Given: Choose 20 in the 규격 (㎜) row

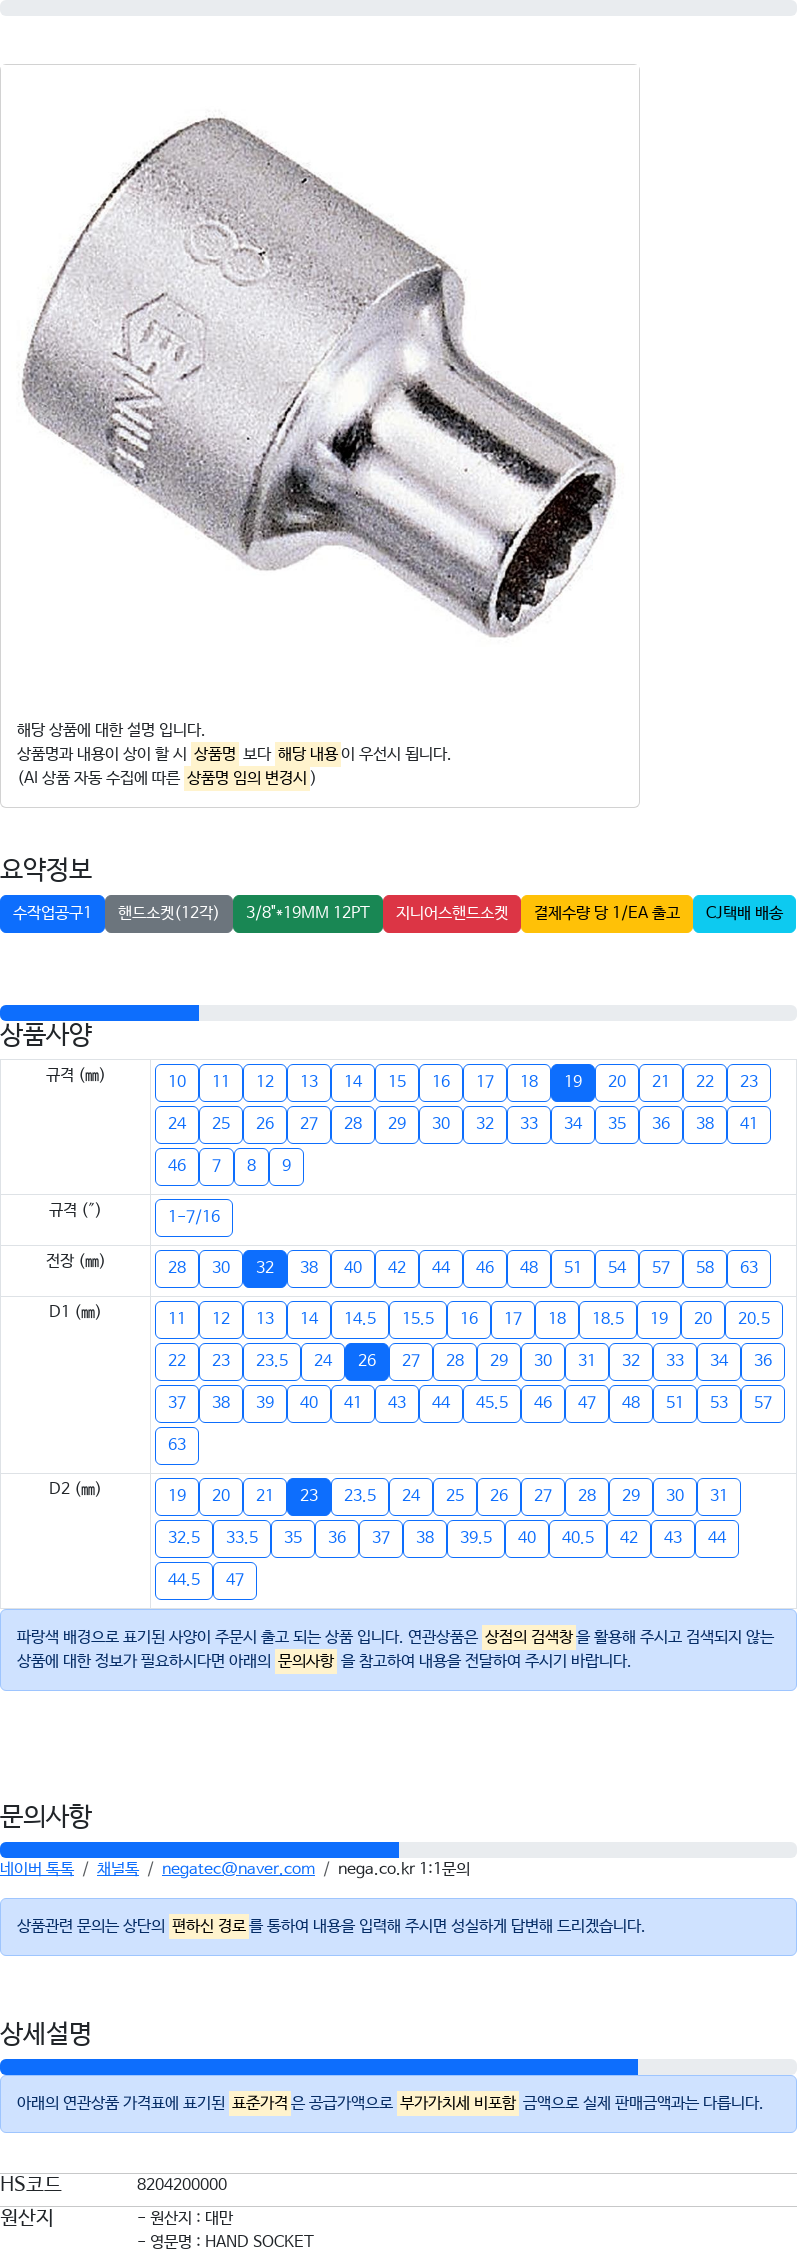Looking at the screenshot, I should tap(617, 1082).
